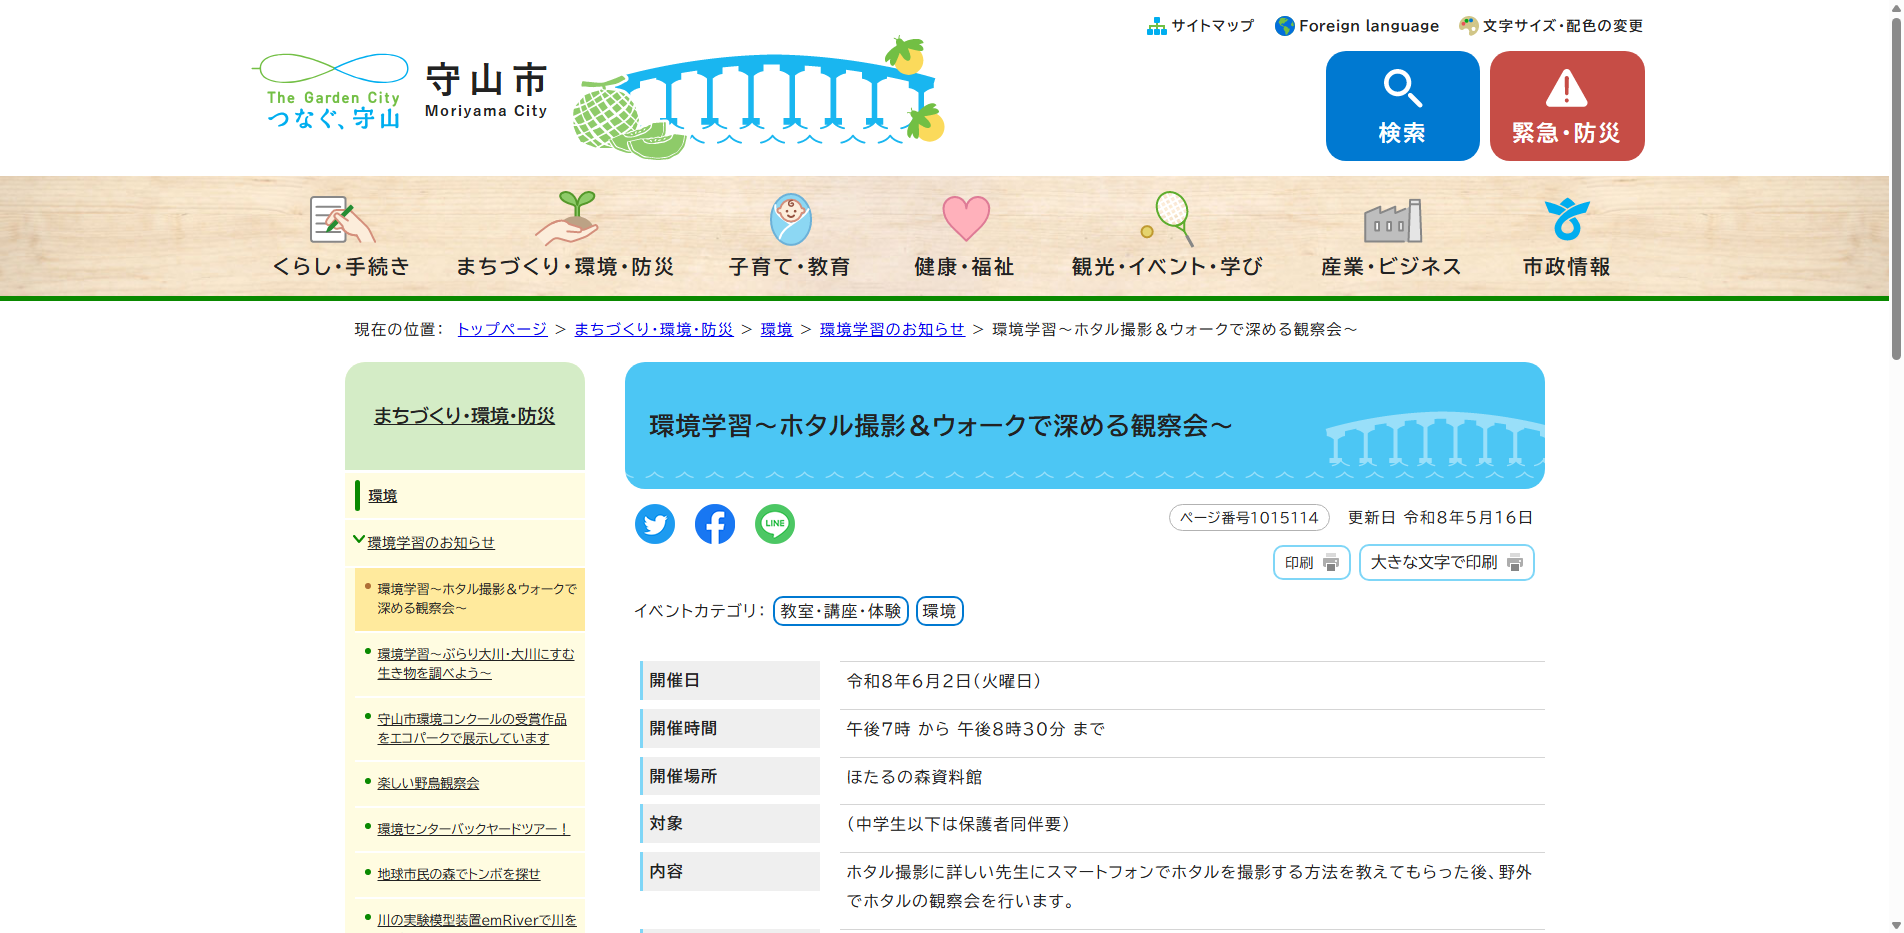Click the 大きな文字で印刷 button
Image resolution: width=1904 pixels, height=933 pixels.
click(1447, 563)
